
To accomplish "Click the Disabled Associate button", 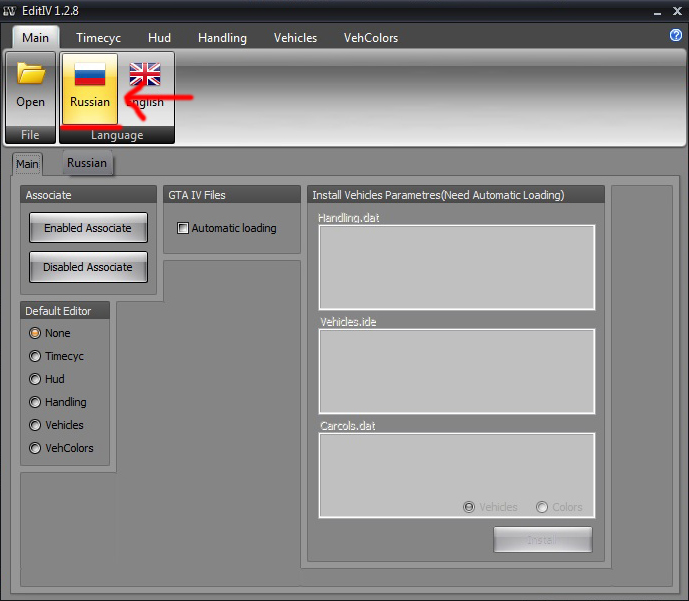I will [88, 267].
